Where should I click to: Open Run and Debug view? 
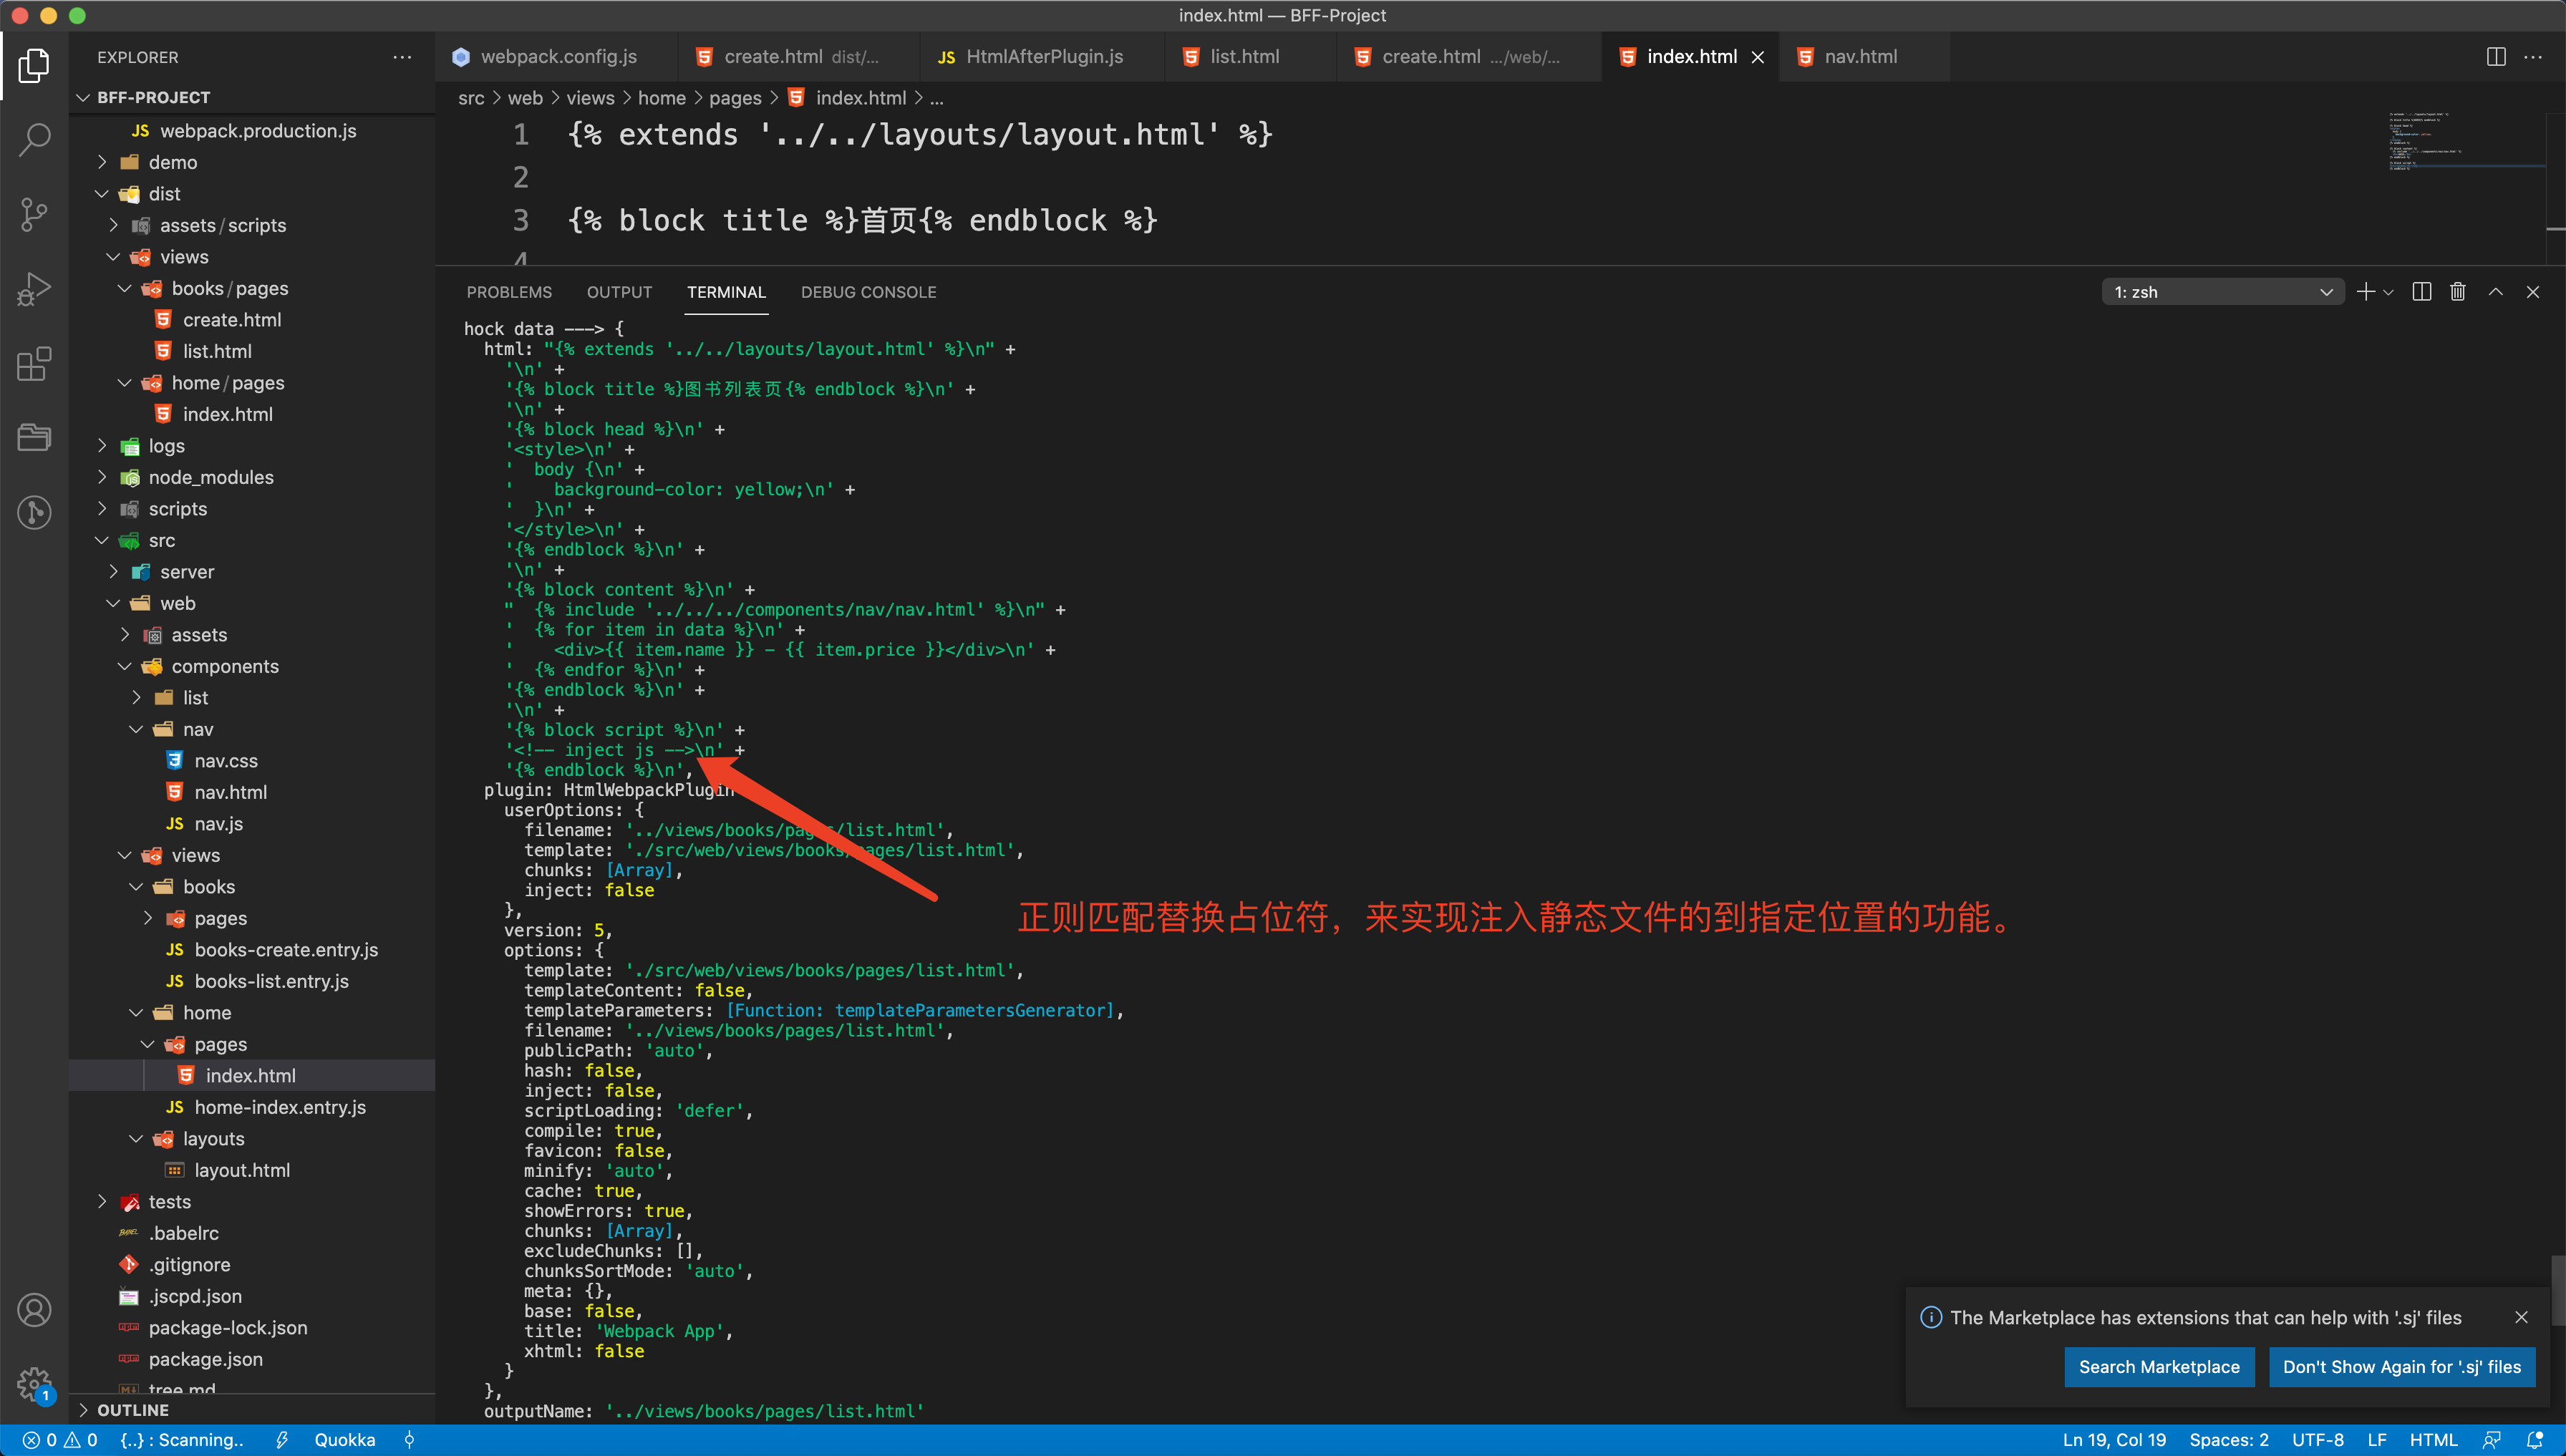point(34,289)
